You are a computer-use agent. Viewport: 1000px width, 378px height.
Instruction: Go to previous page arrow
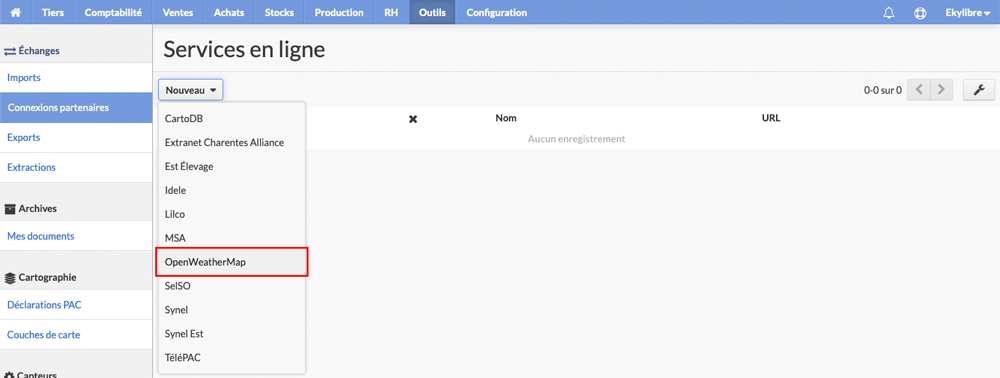pyautogui.click(x=919, y=90)
